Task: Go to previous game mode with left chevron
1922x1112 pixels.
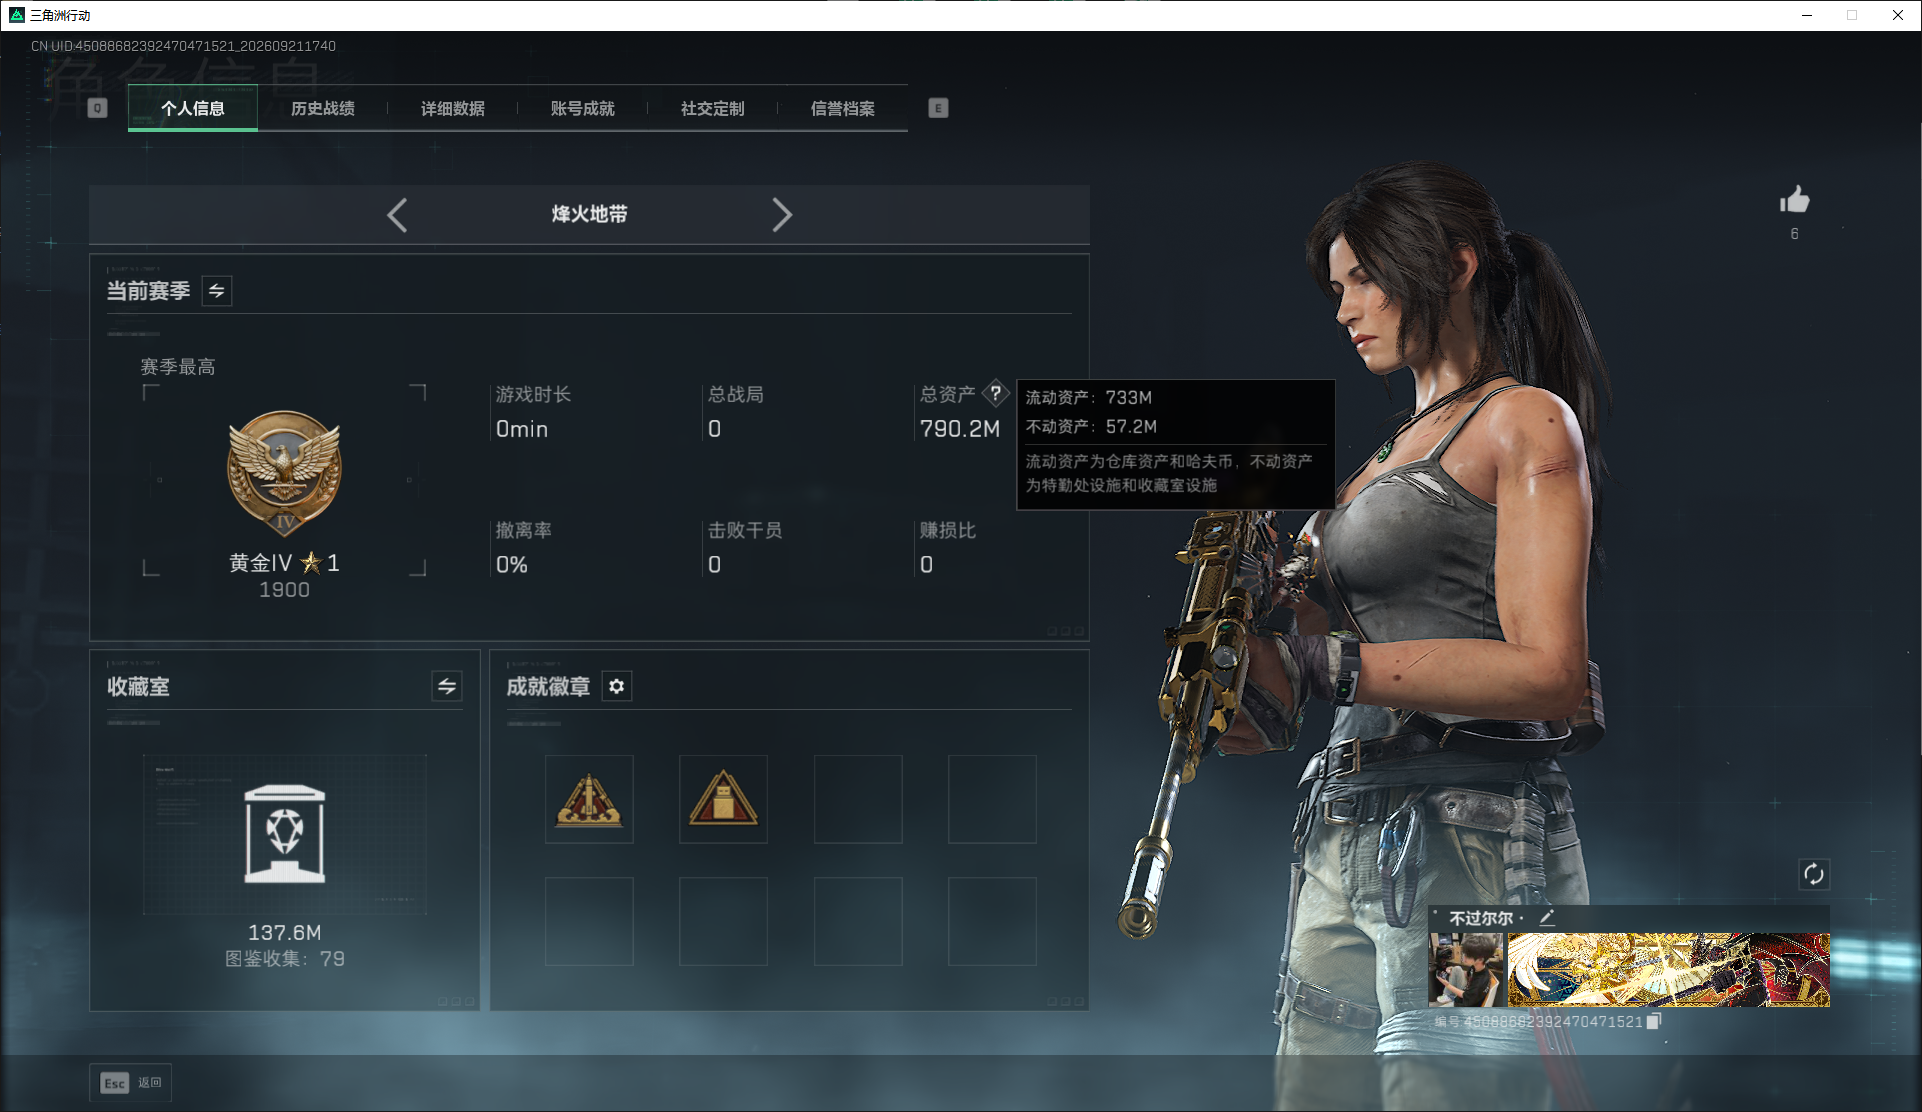Action: tap(397, 215)
